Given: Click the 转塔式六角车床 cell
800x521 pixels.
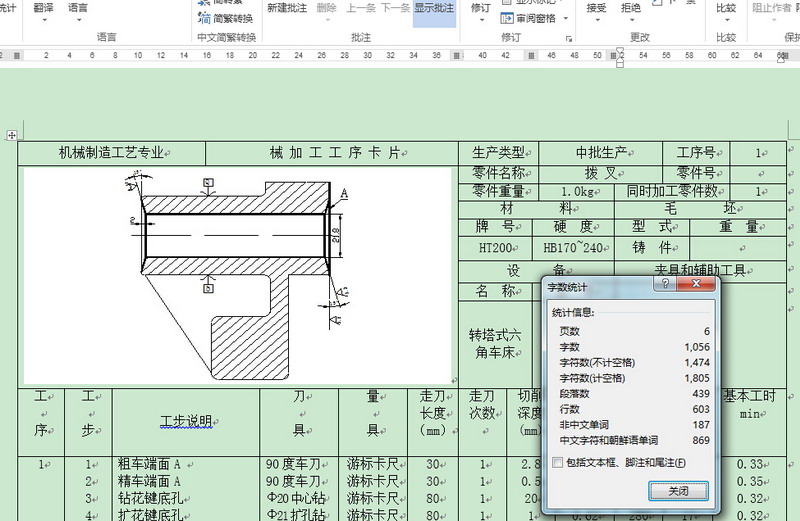Looking at the screenshot, I should click(x=495, y=343).
